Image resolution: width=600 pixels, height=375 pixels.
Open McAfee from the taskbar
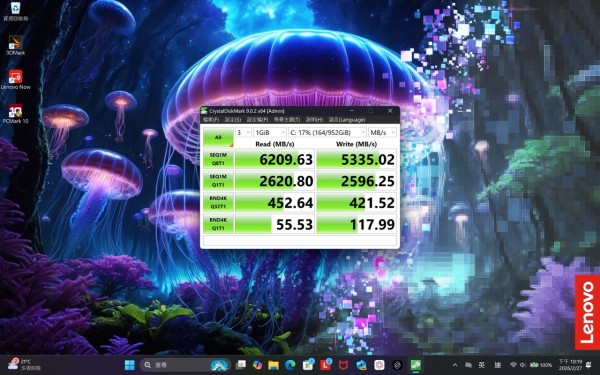(343, 365)
